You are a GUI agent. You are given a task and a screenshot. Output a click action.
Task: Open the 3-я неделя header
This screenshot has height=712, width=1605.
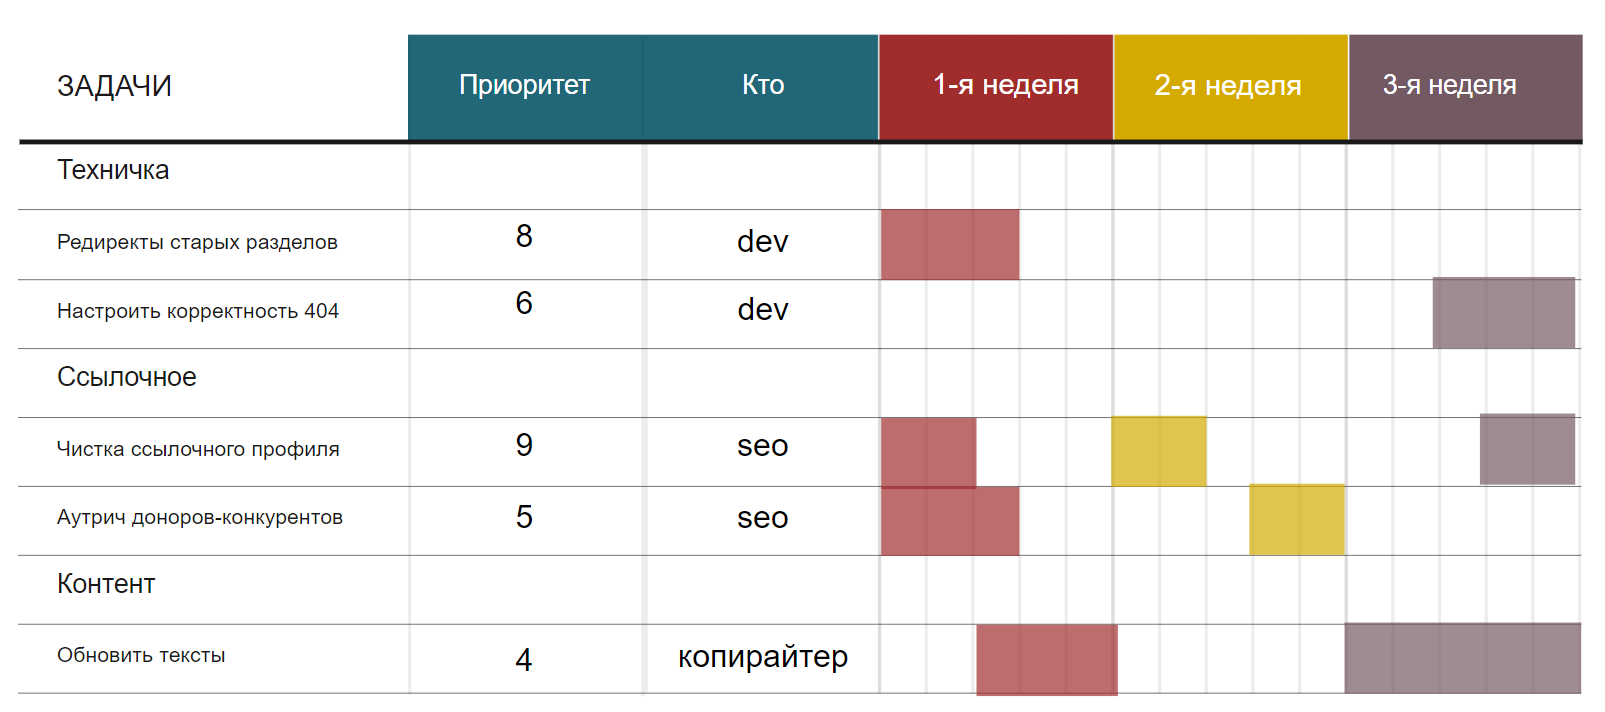pos(1449,85)
